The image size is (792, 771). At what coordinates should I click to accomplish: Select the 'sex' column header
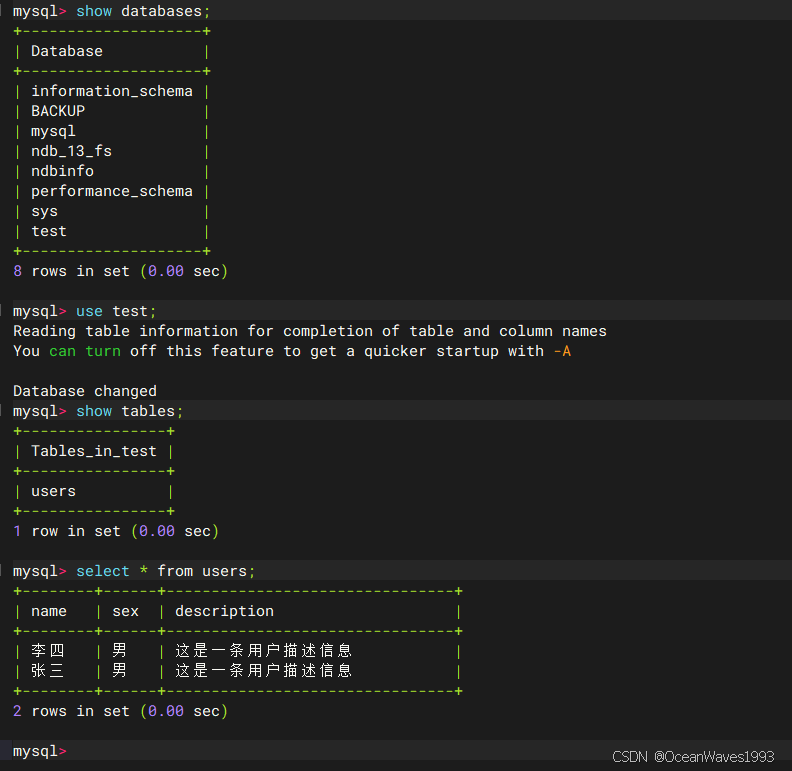[125, 611]
